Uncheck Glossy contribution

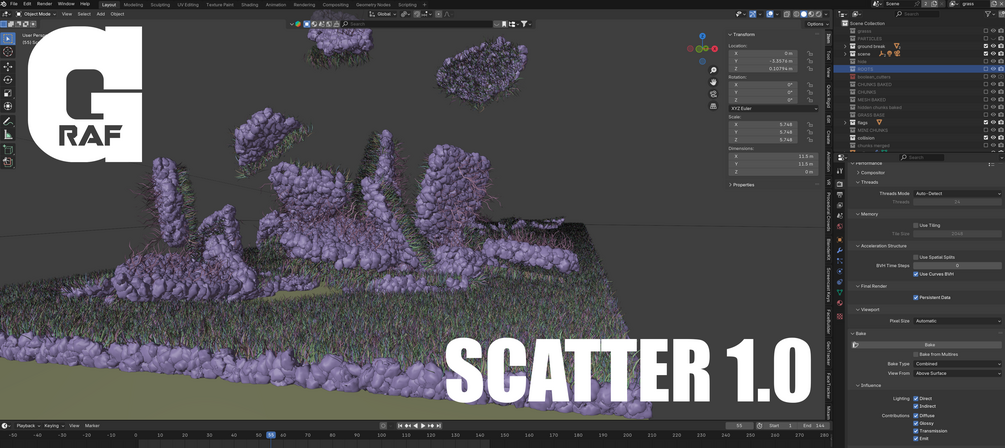[x=916, y=423]
